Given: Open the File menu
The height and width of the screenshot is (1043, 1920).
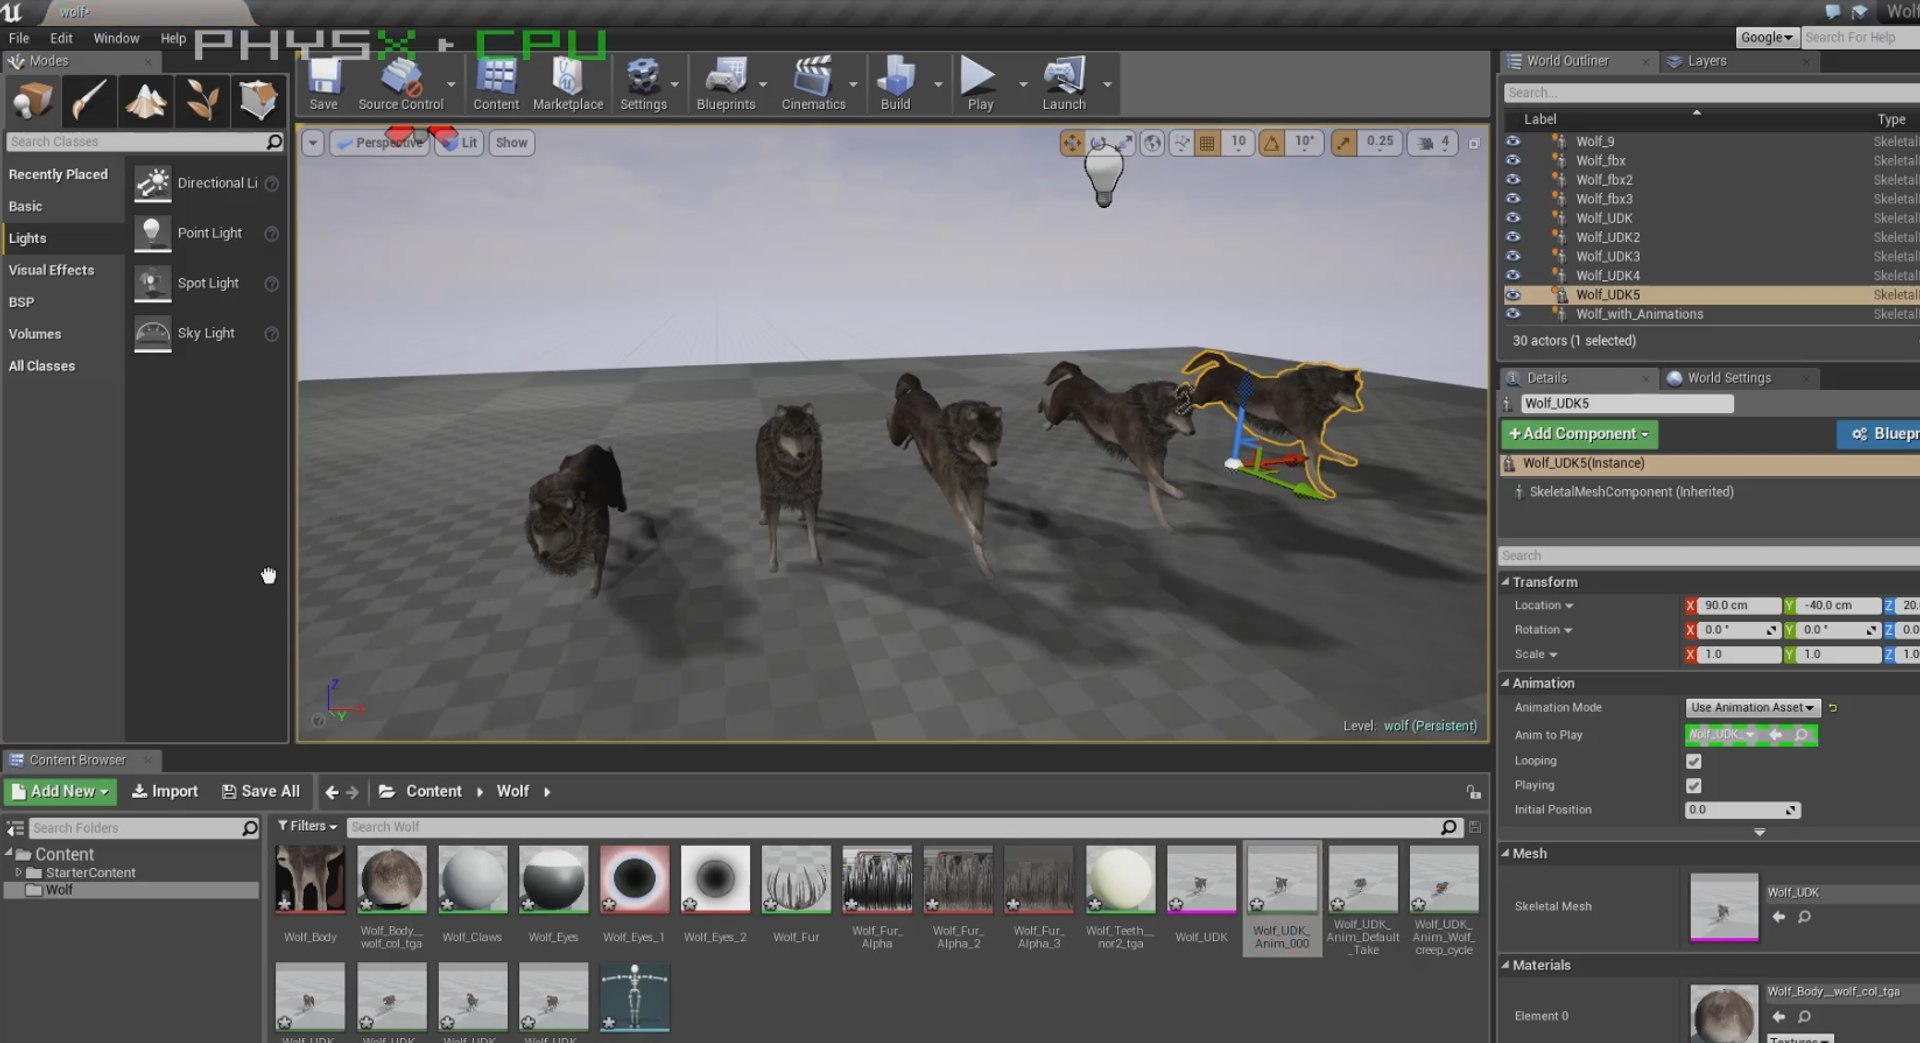Looking at the screenshot, I should click(19, 38).
